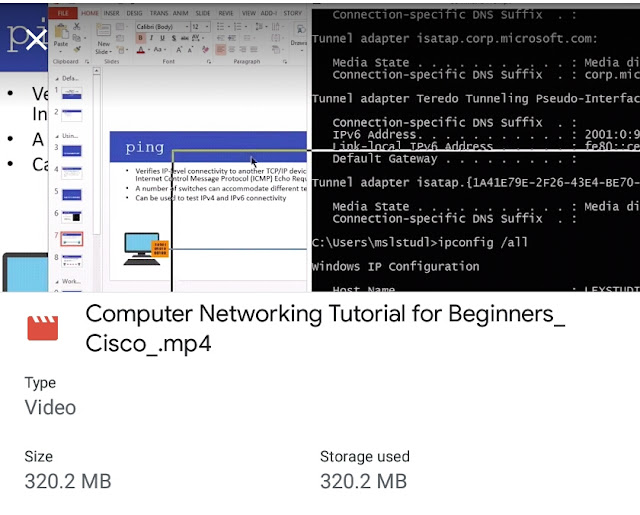This screenshot has width=640, height=515.
Task: Tap the file name Computer Networking Tutorial for Beginners_Cisco_.mp4
Action: click(x=325, y=329)
